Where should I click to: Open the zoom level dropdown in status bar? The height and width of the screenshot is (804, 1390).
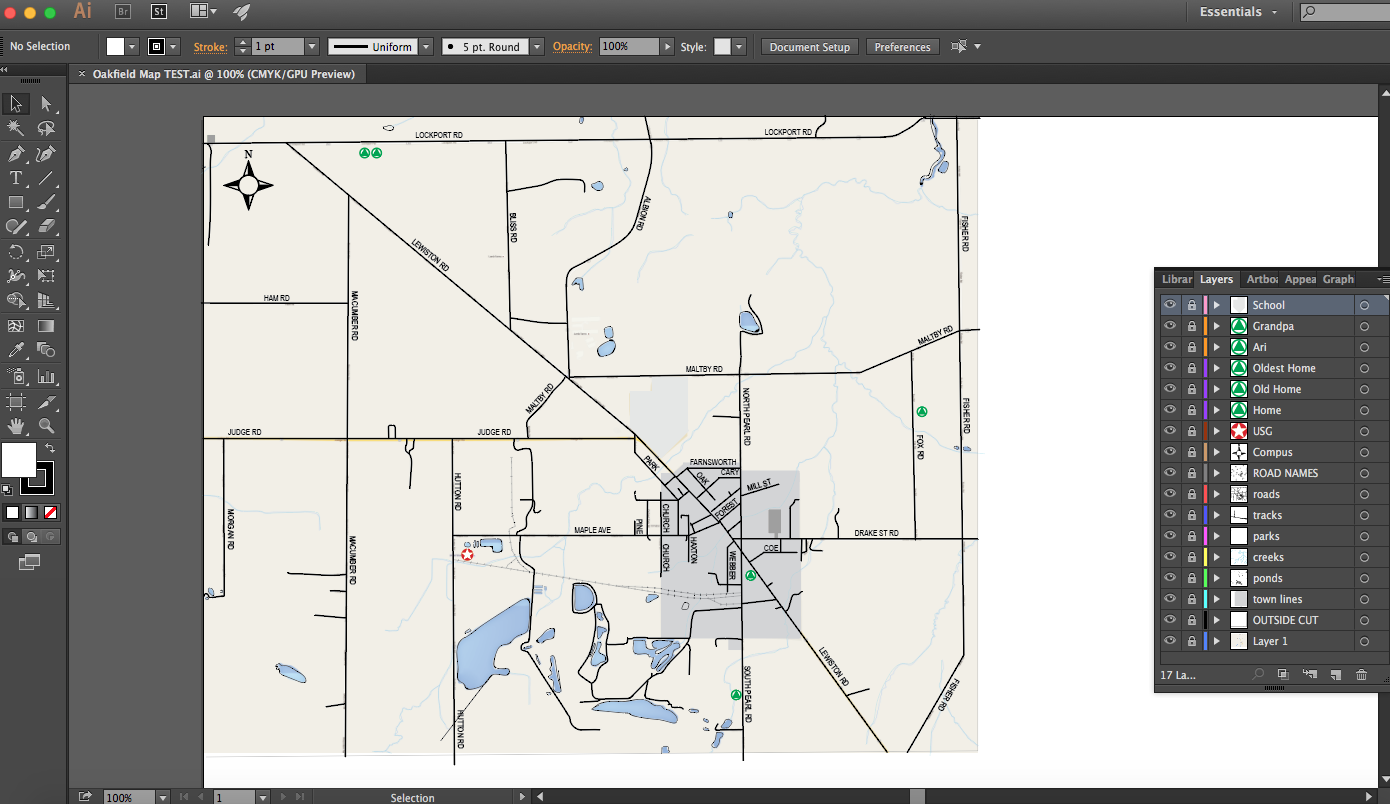[x=162, y=797]
